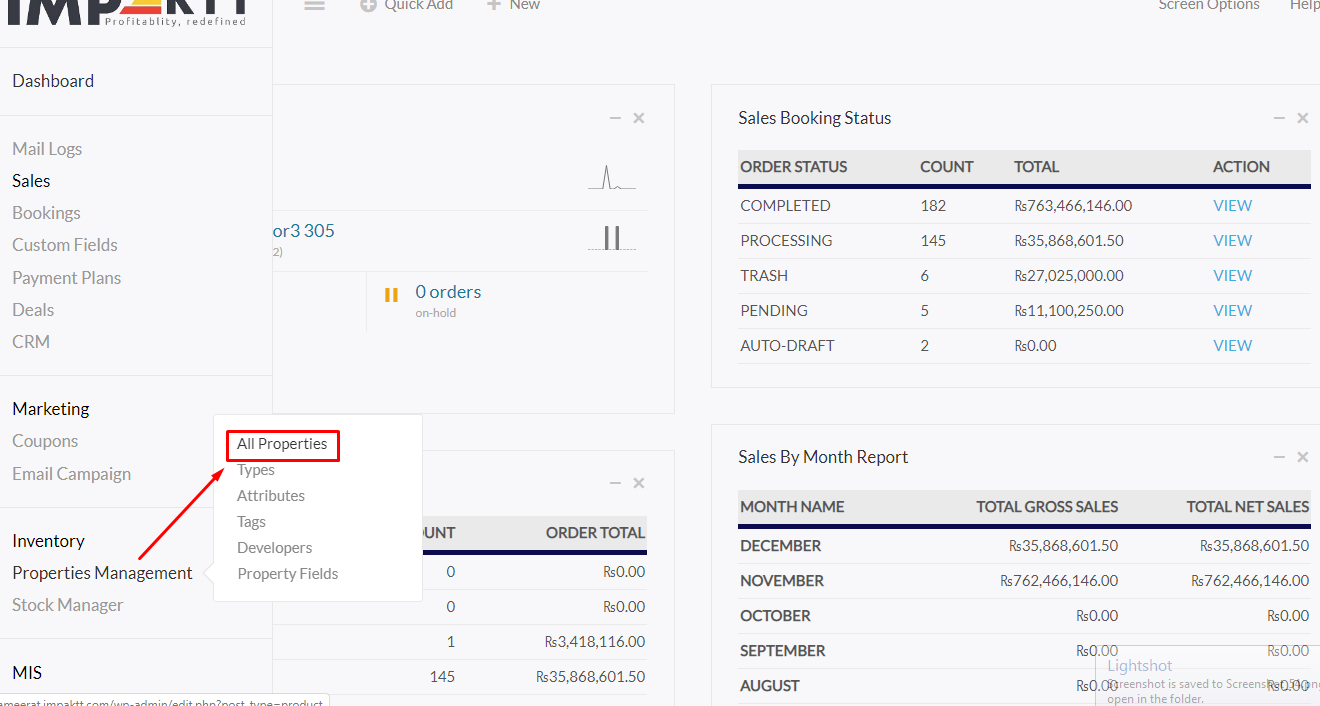Click the New plus icon
Image resolution: width=1320 pixels, height=706 pixels.
(x=494, y=5)
